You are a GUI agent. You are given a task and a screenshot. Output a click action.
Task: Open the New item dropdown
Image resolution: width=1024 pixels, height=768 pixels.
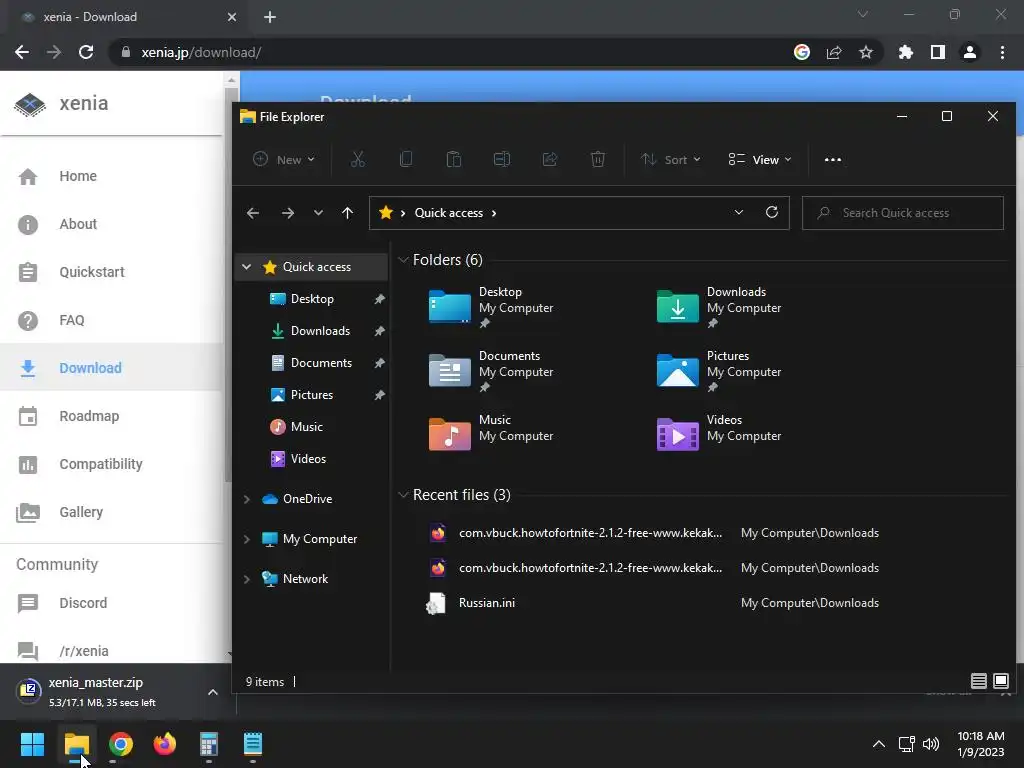click(x=284, y=159)
